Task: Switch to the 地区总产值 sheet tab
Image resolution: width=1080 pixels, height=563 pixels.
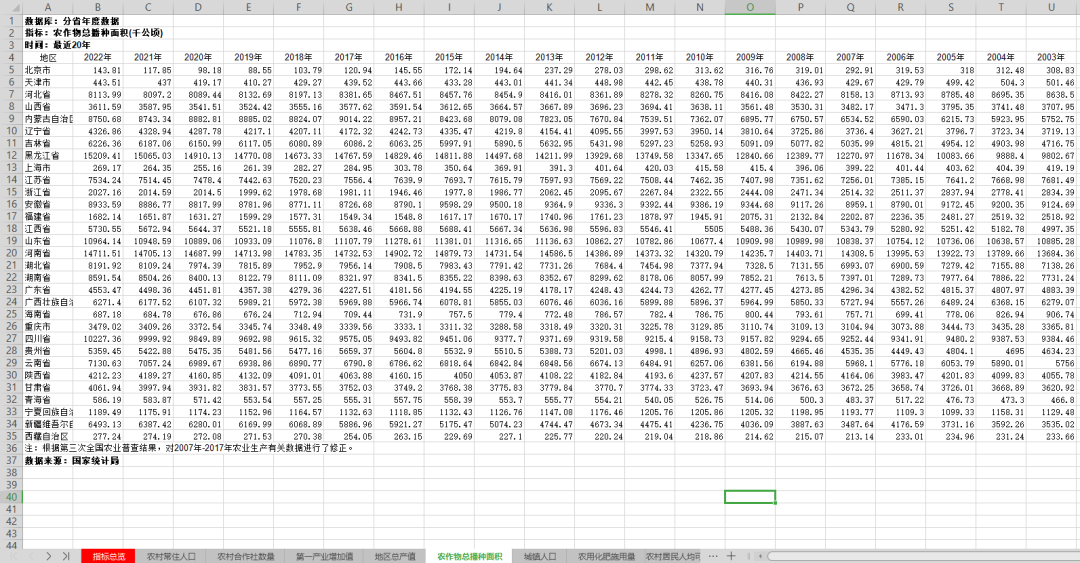Action: coord(393,556)
